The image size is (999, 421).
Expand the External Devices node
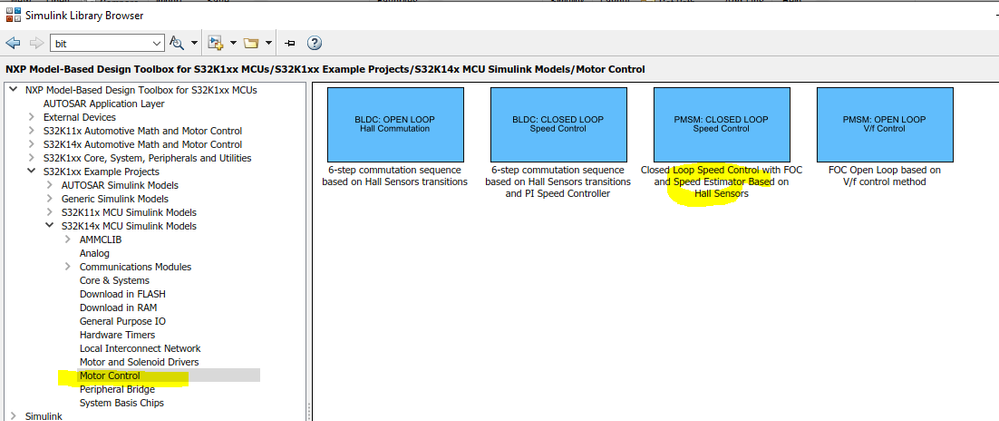tap(31, 117)
